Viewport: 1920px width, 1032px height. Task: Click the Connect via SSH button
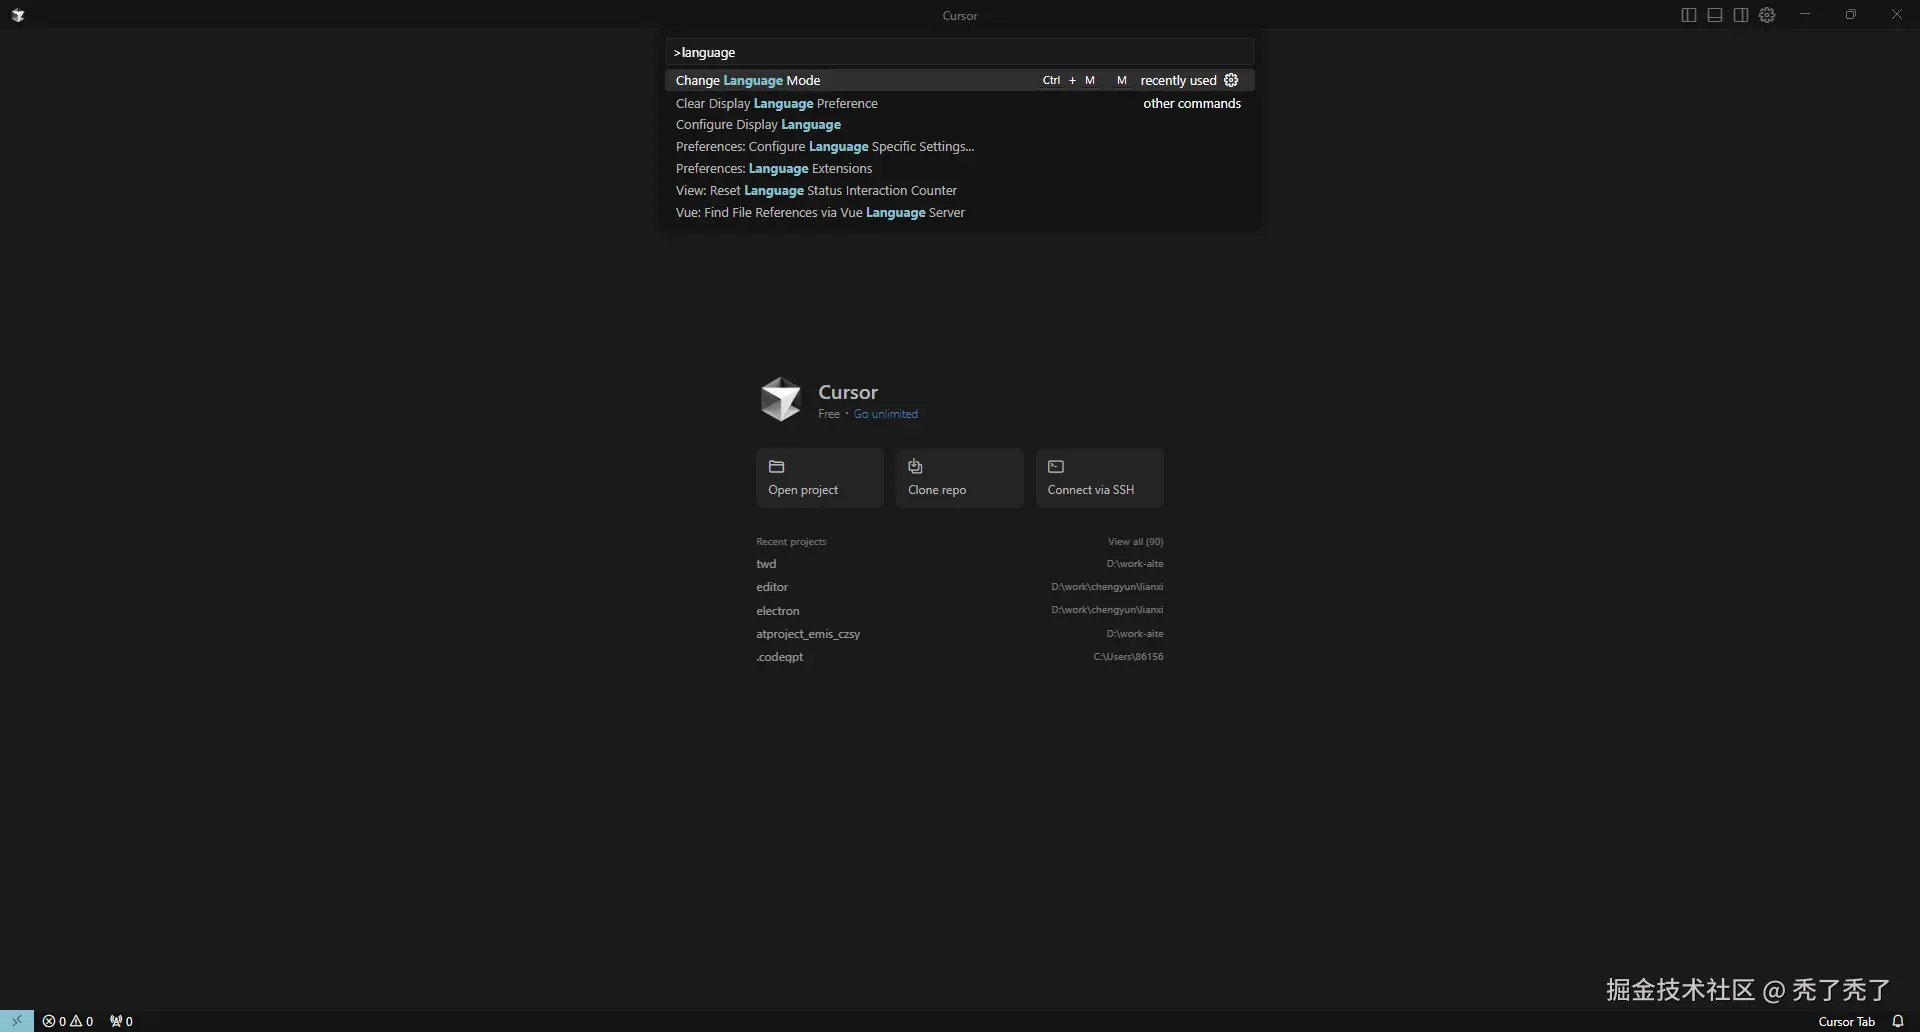point(1100,478)
